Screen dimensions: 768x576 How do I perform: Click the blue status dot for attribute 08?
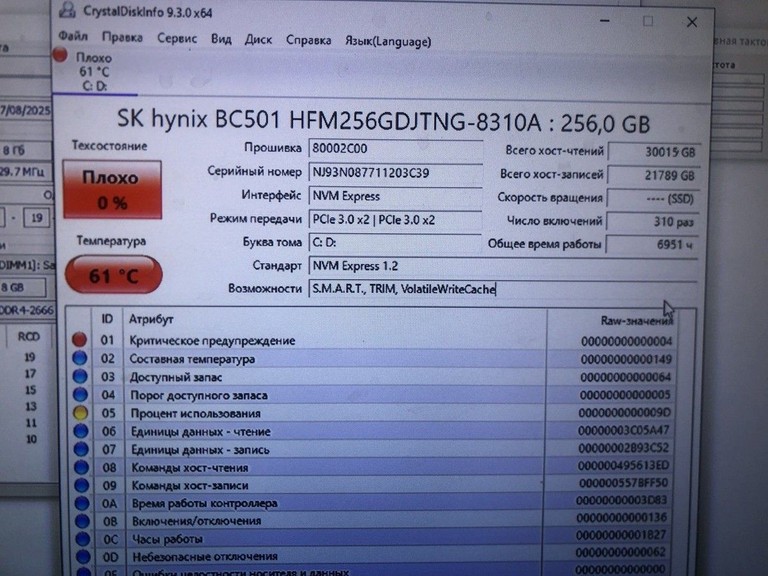81,467
